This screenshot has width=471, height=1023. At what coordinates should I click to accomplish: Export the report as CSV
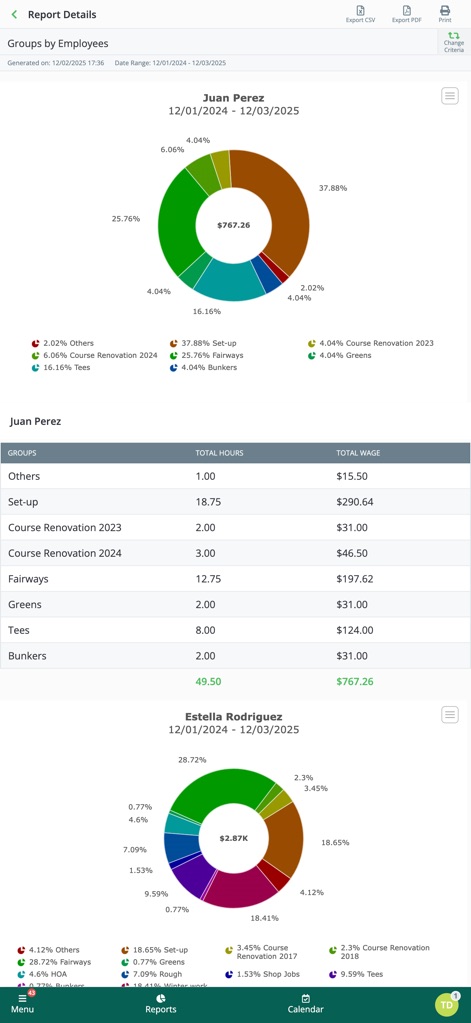pyautogui.click(x=360, y=14)
